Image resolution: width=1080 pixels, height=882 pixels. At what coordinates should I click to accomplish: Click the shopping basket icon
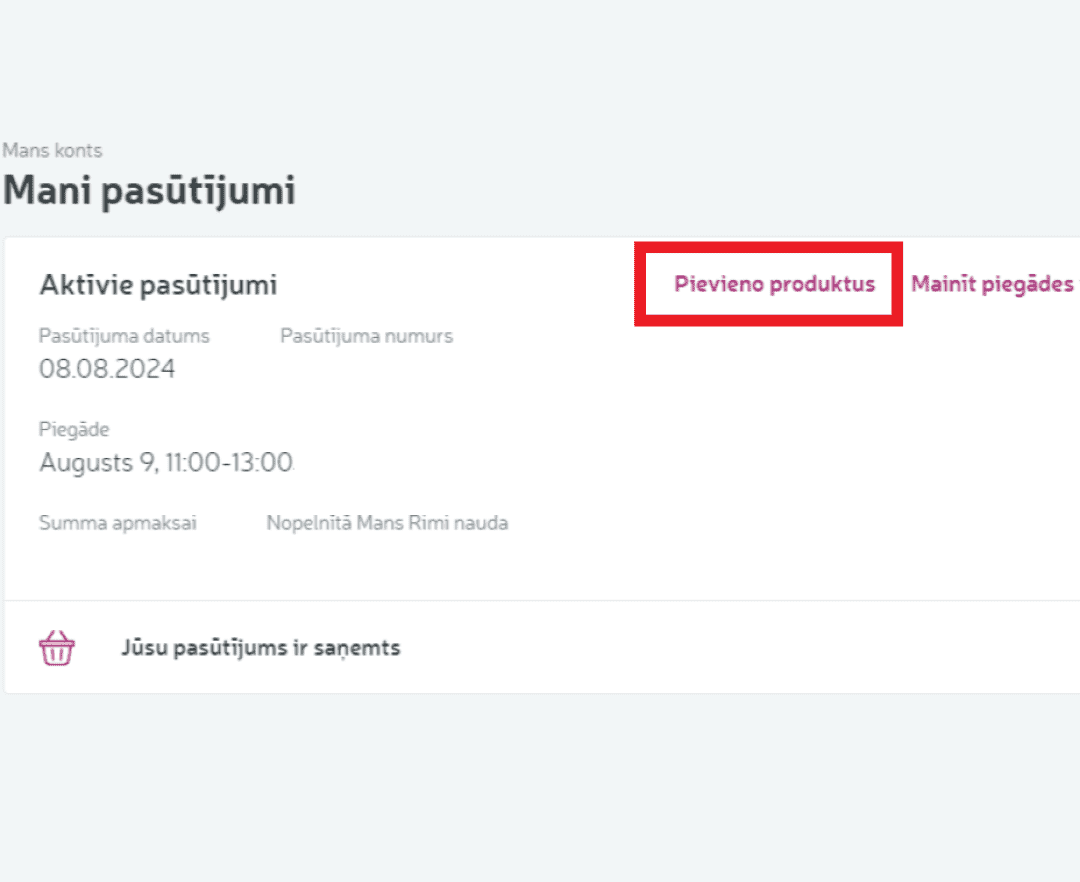pos(56,648)
